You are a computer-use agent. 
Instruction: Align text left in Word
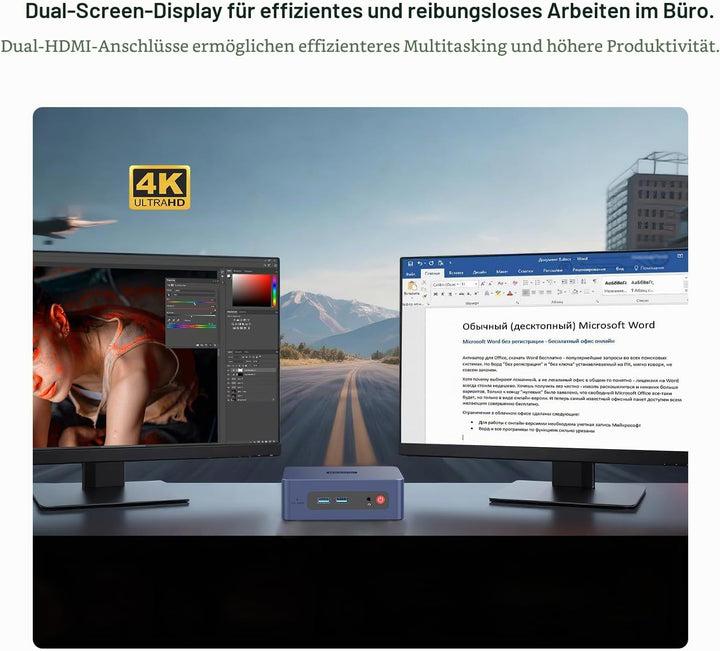526,292
